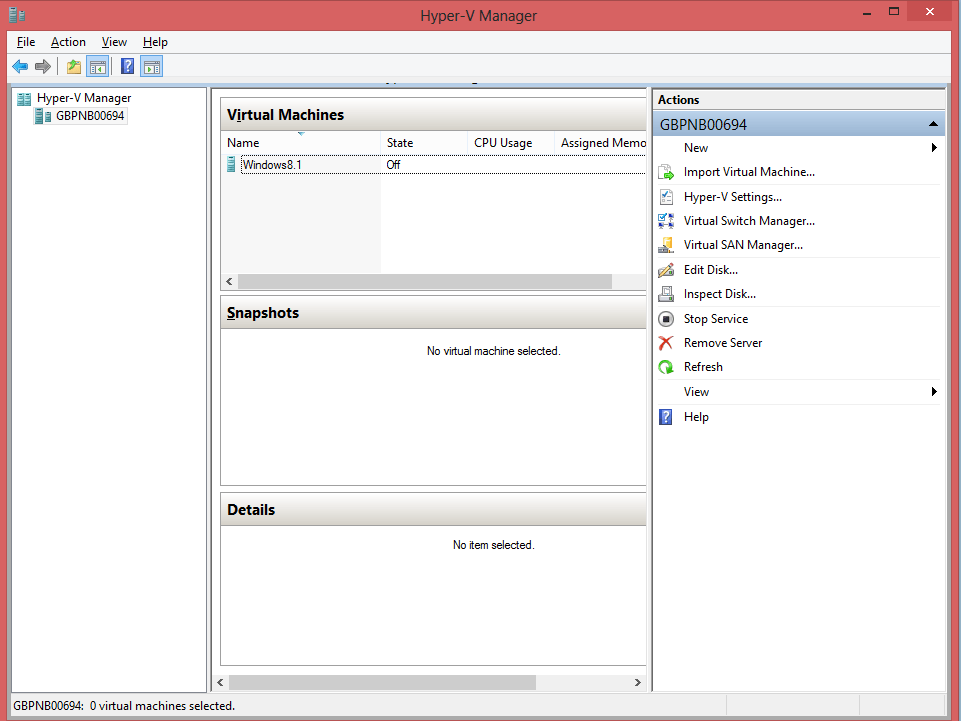Image resolution: width=961 pixels, height=721 pixels.
Task: Open Virtual Switch Manager... action
Action: point(749,221)
